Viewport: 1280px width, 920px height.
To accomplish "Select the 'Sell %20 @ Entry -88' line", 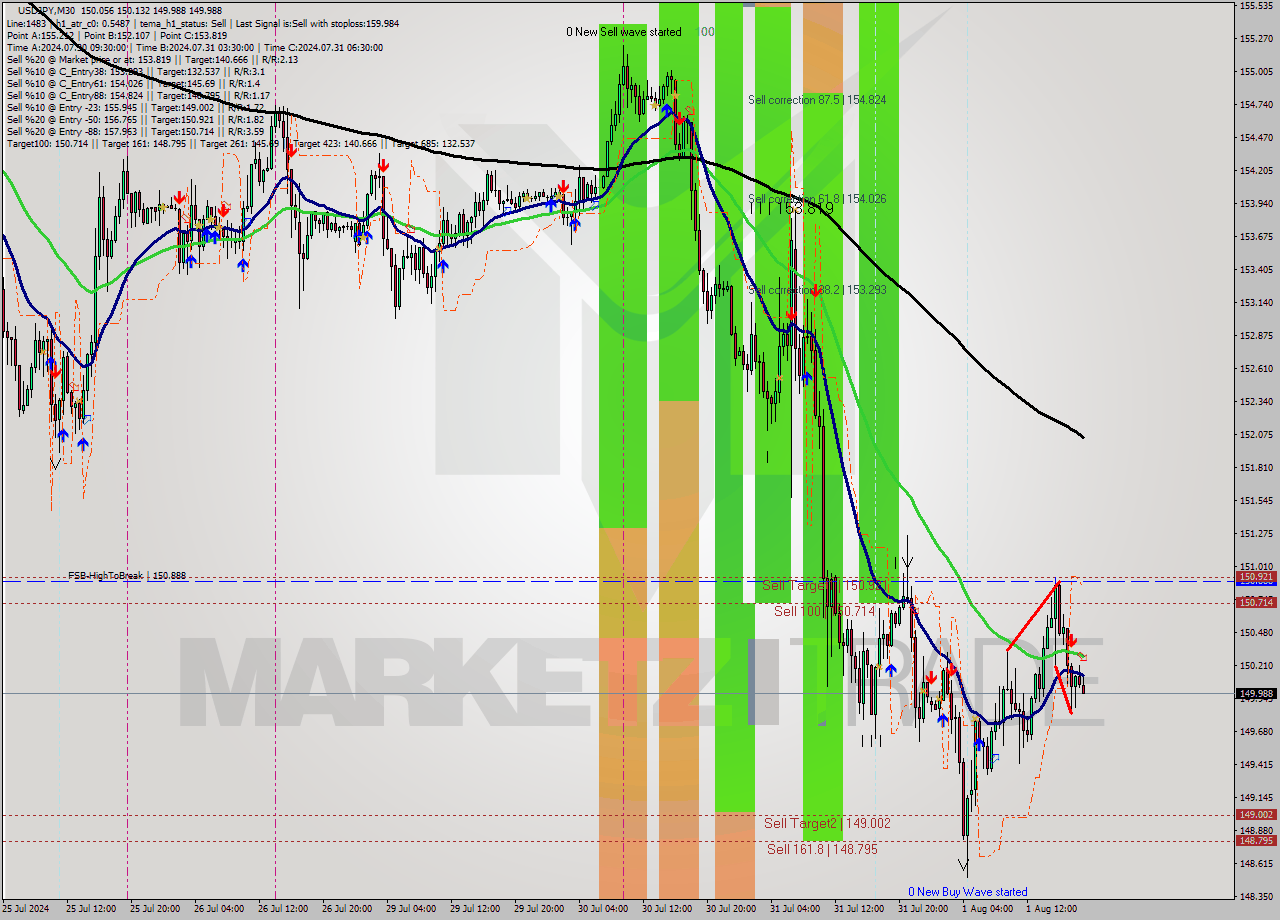I will pos(135,131).
